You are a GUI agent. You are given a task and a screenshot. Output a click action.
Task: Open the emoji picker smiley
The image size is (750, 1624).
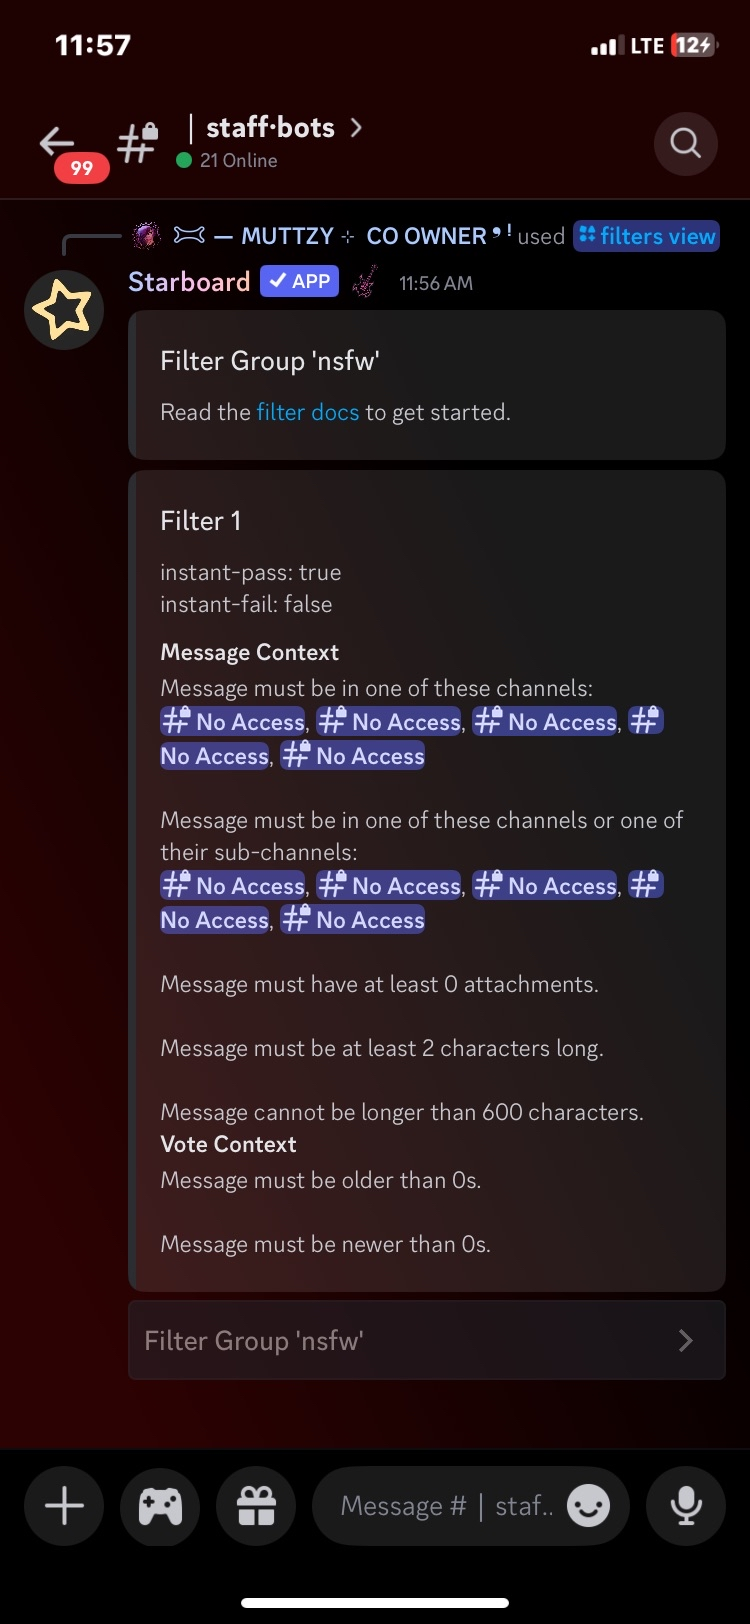(588, 1506)
